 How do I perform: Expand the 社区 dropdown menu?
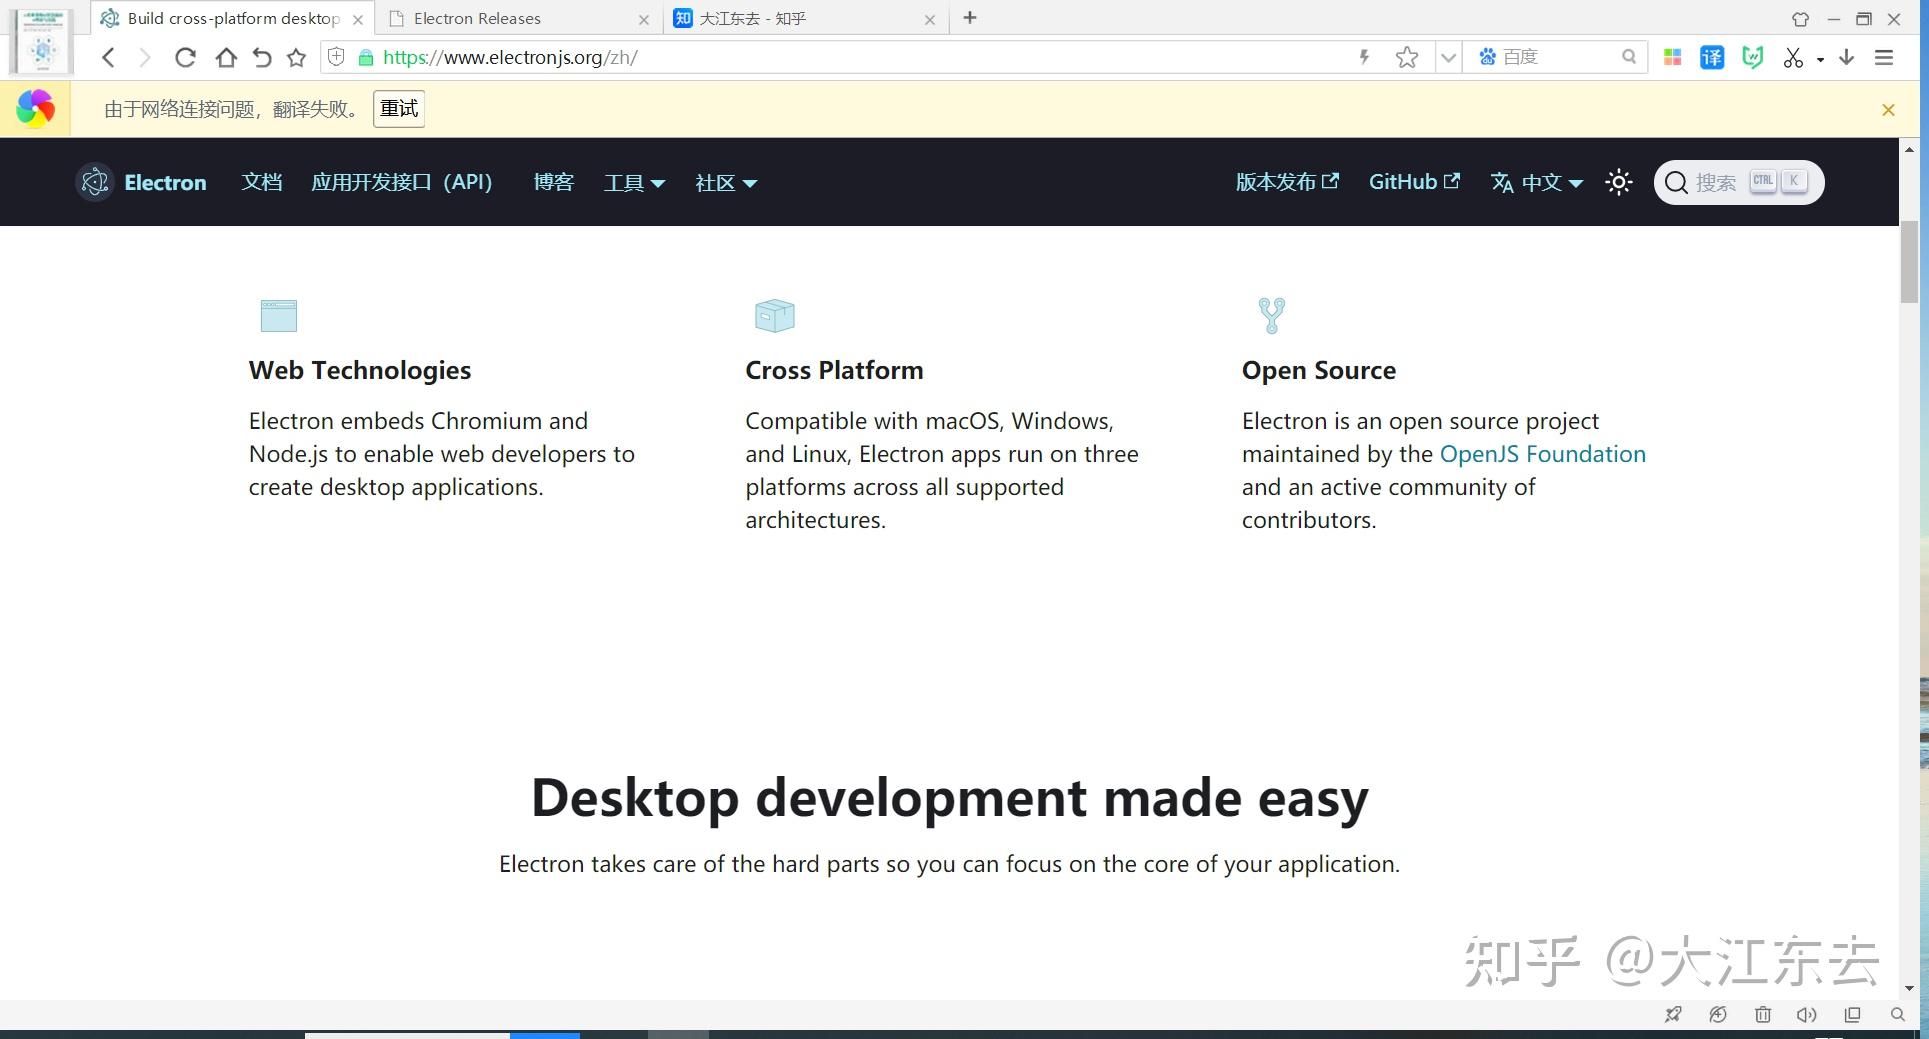click(x=726, y=182)
